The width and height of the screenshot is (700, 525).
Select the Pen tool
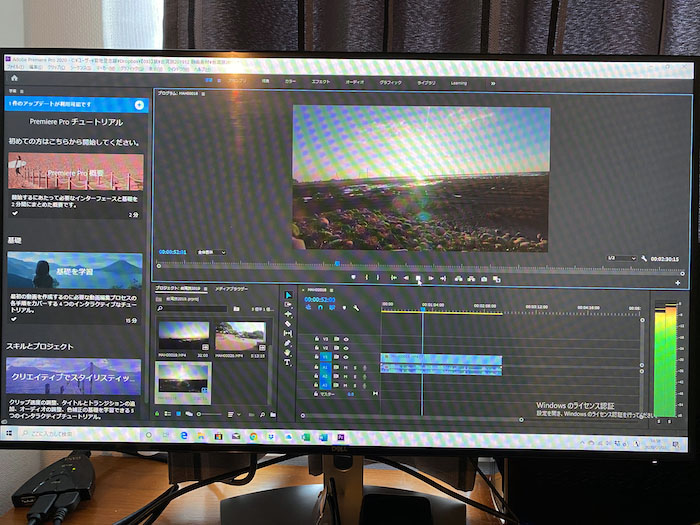pos(288,343)
